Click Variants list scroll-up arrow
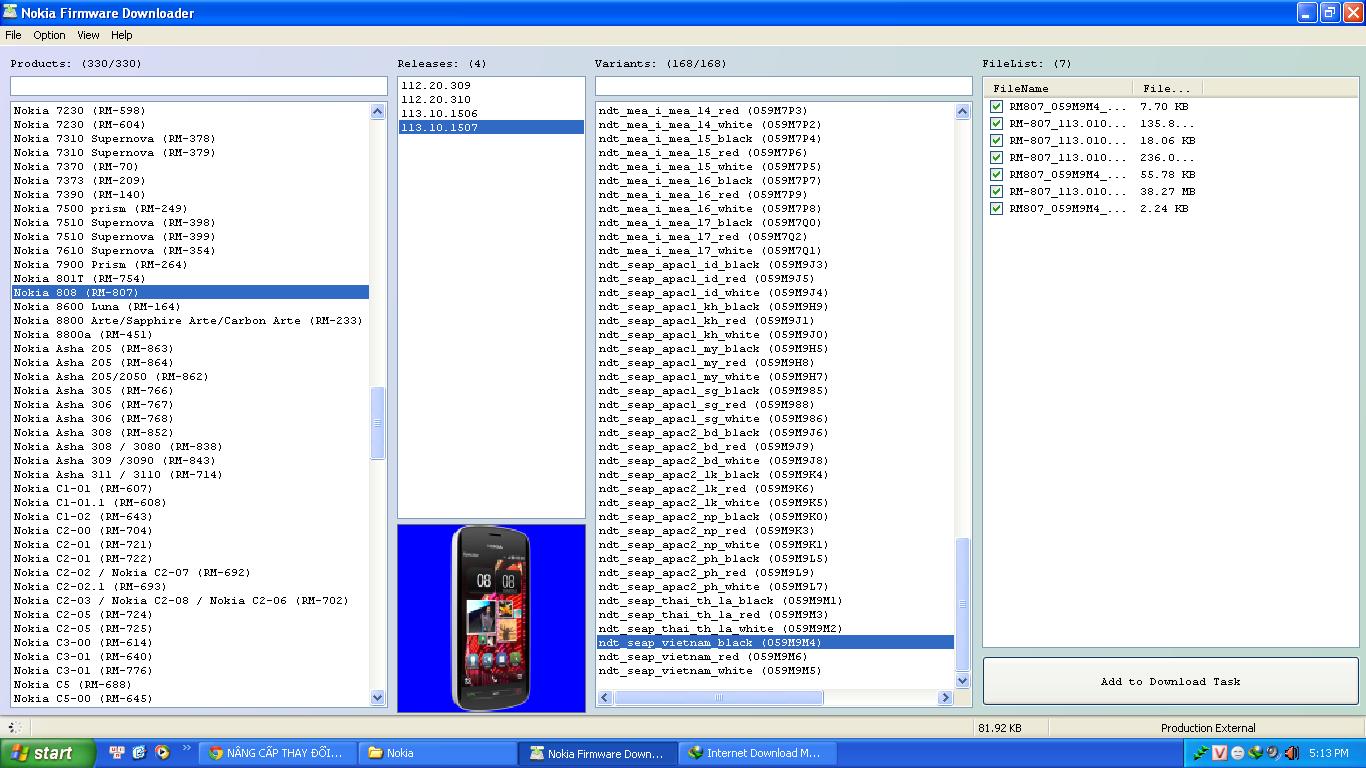Image resolution: width=1366 pixels, height=768 pixels. point(962,111)
